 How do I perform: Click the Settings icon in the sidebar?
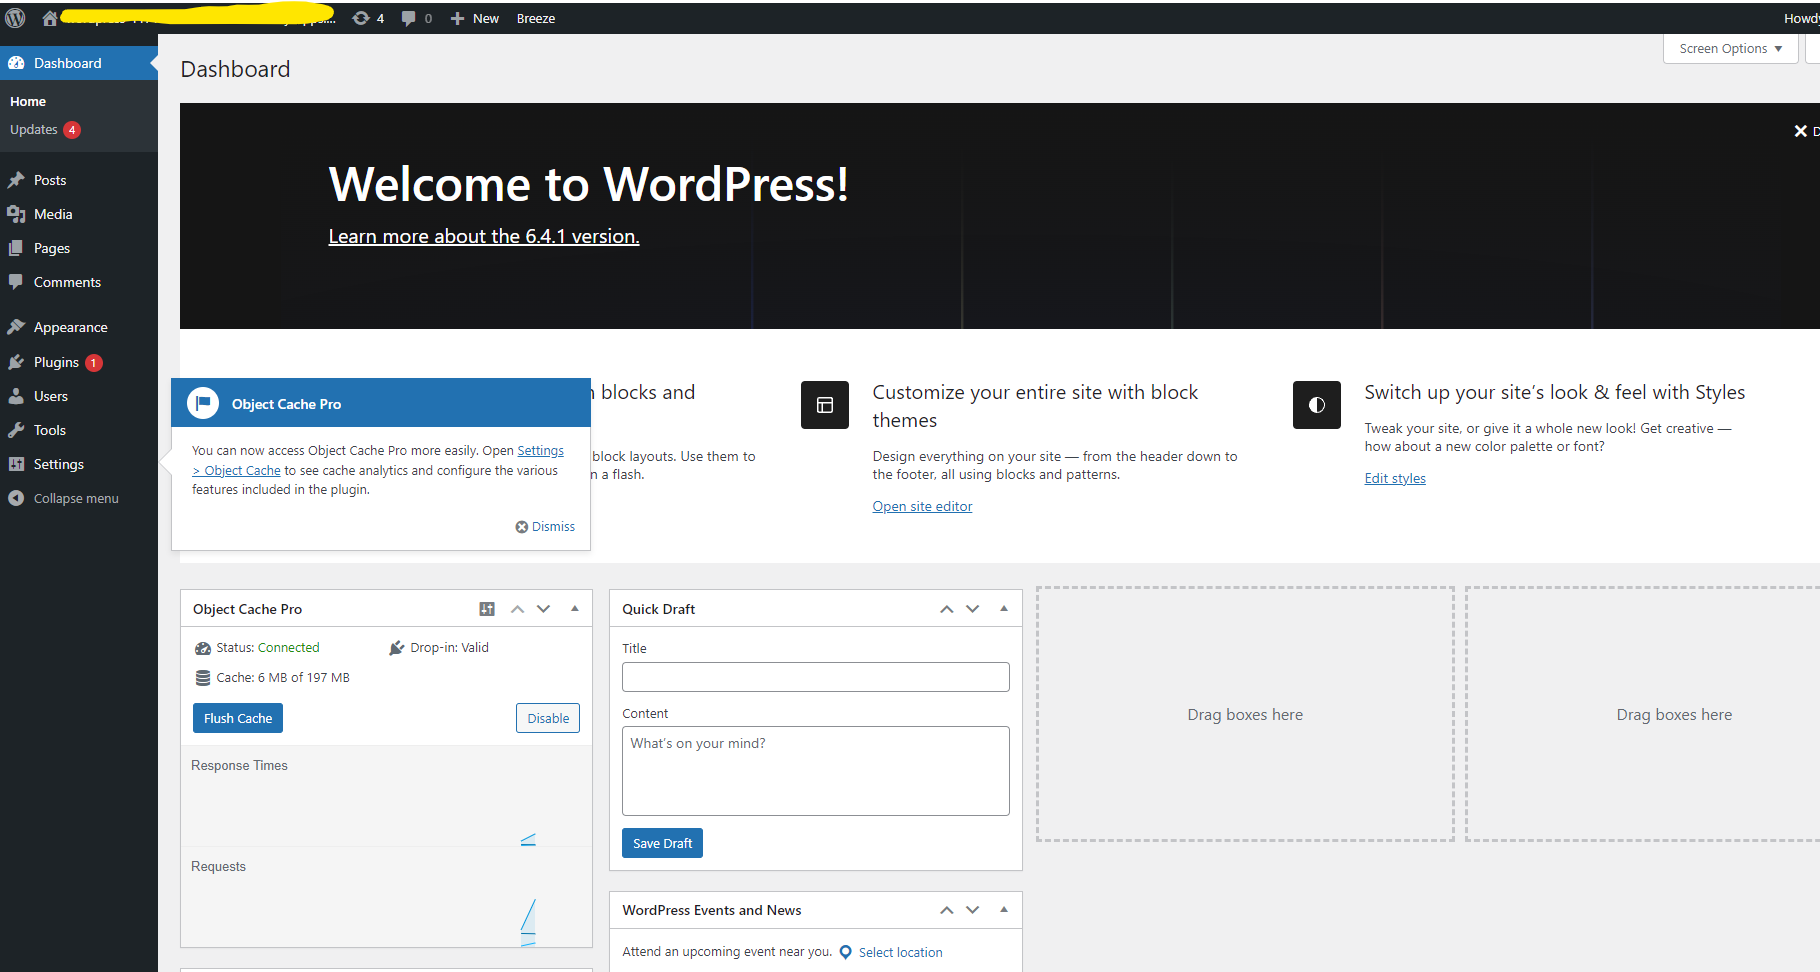pyautogui.click(x=16, y=464)
